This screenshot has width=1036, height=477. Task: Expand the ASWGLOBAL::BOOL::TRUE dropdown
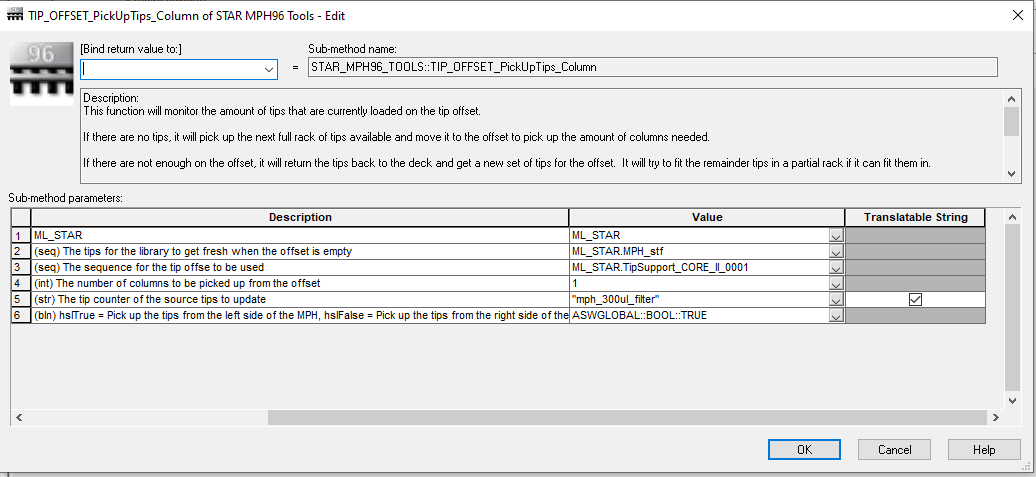click(x=836, y=315)
